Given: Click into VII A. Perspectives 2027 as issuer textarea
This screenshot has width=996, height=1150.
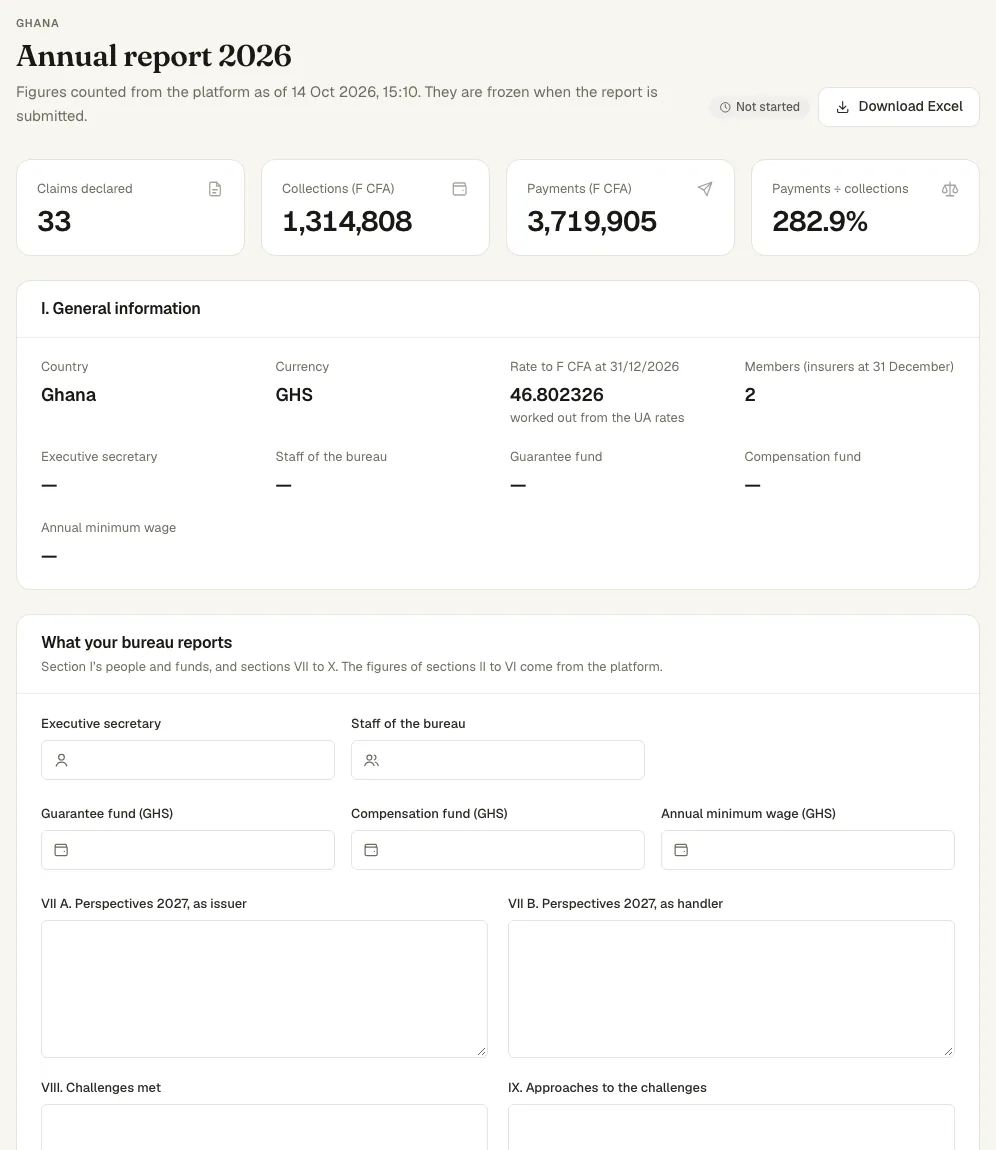Looking at the screenshot, I should click(264, 989).
